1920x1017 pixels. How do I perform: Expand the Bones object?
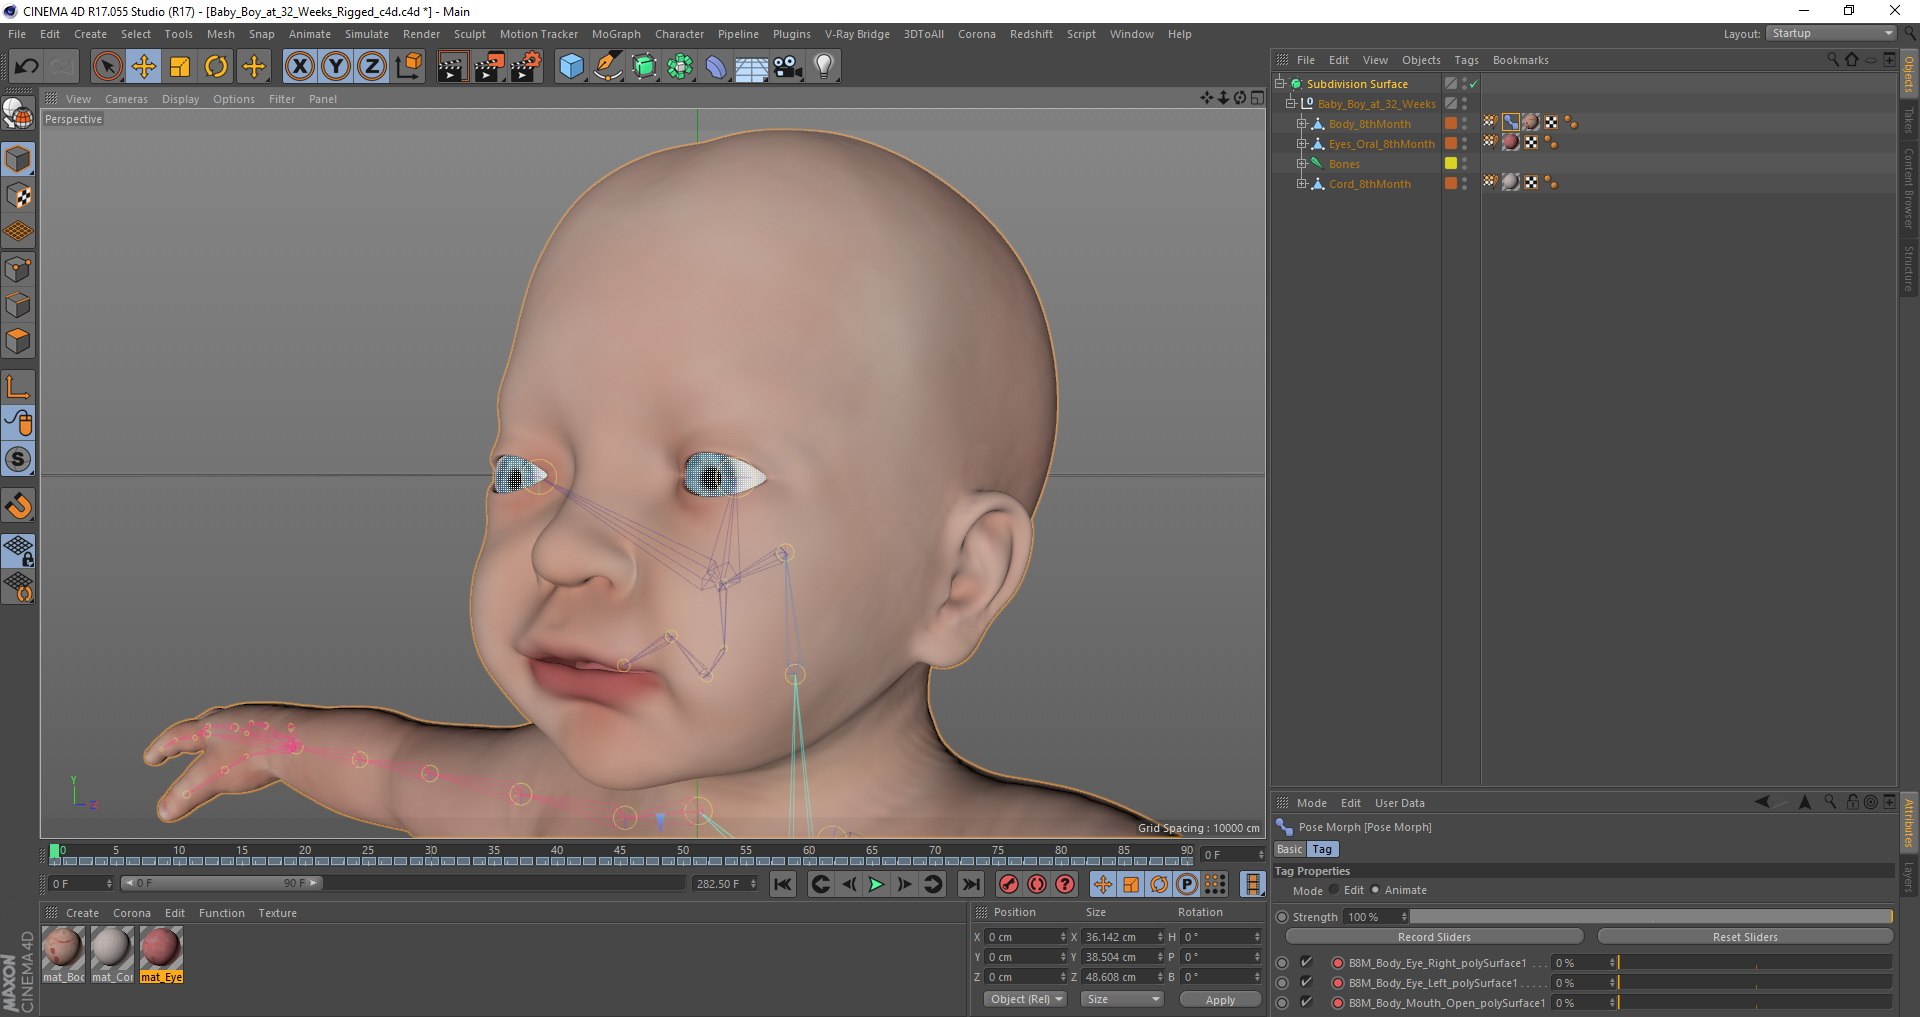point(1301,164)
